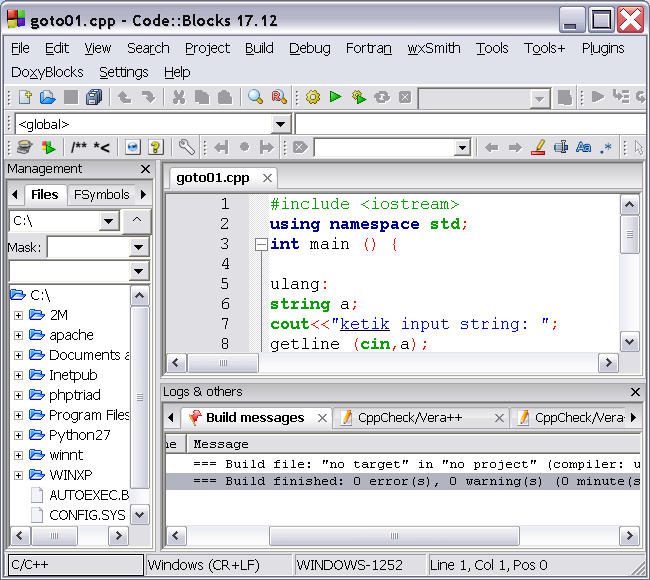Go up one directory level button
Viewport: 650px width, 580px height.
pyautogui.click(x=137, y=220)
